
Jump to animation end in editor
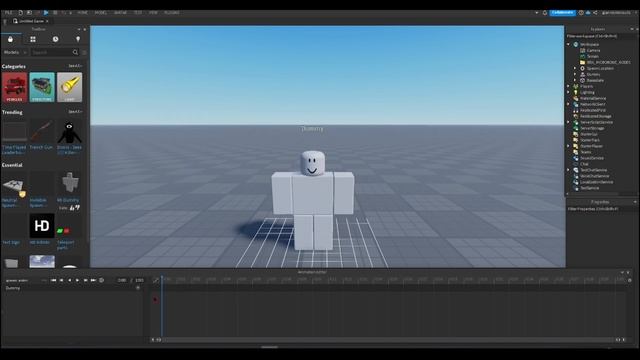click(93, 280)
